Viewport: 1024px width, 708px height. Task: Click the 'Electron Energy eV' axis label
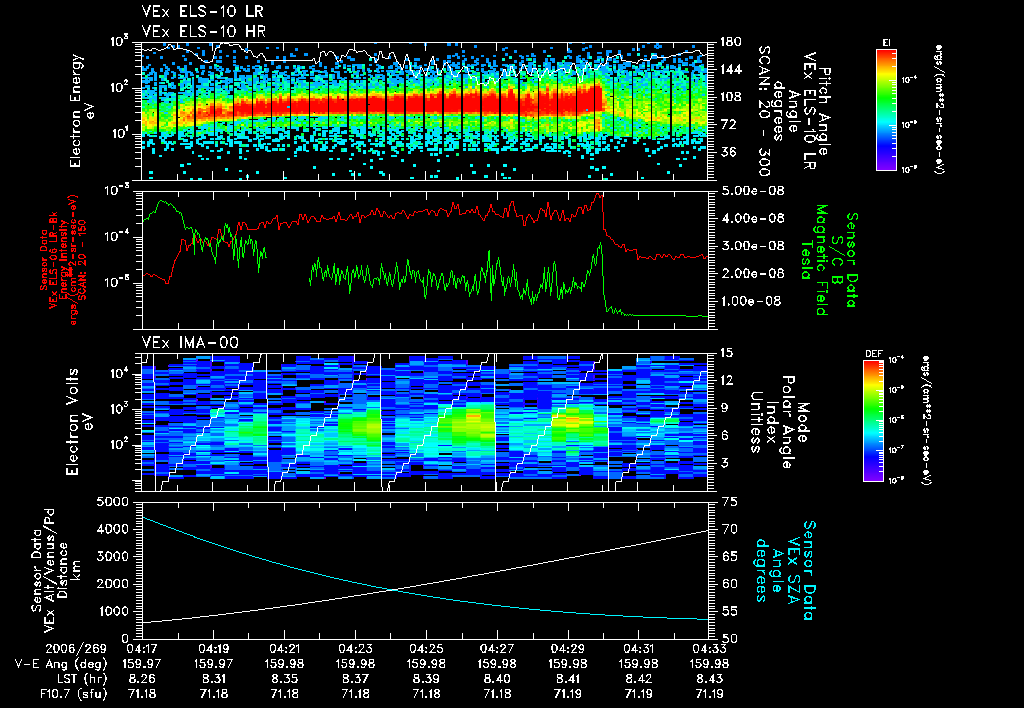point(81,111)
